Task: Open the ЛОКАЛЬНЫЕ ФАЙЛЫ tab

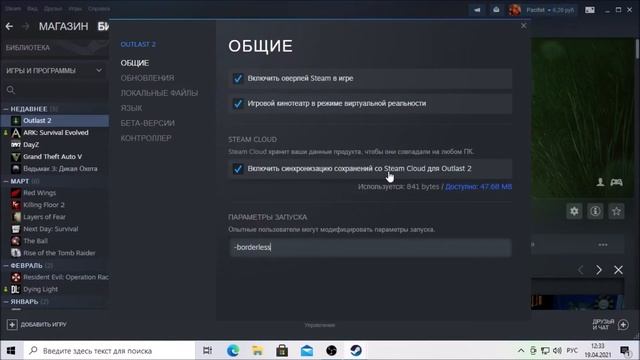Action: point(159,93)
